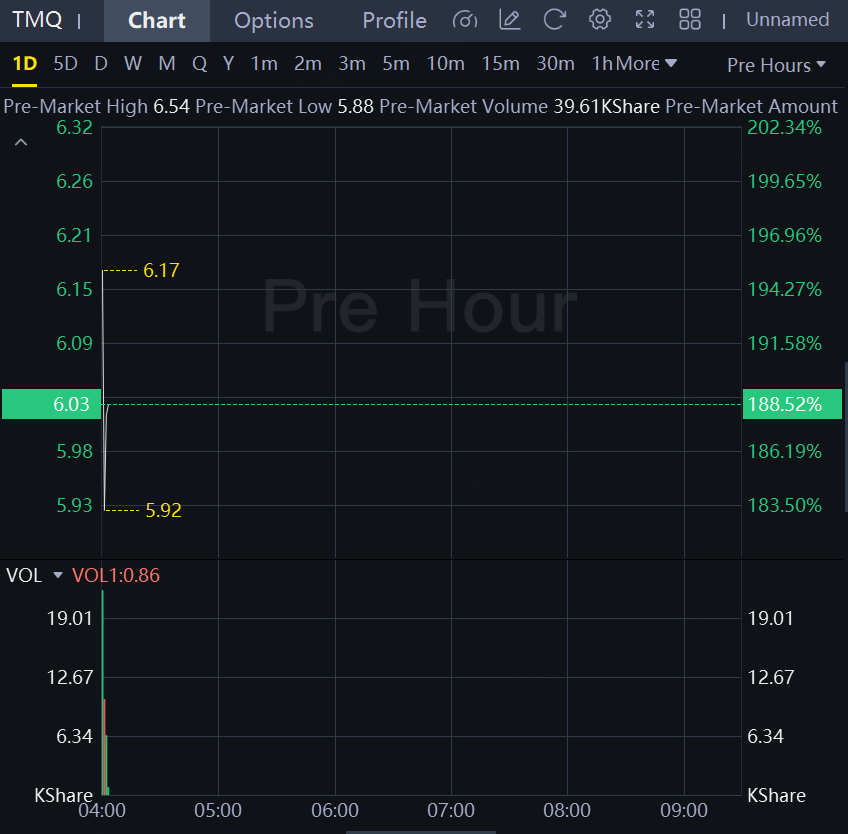Select the M monthly timeframe
Image resolution: width=848 pixels, height=834 pixels.
(167, 64)
